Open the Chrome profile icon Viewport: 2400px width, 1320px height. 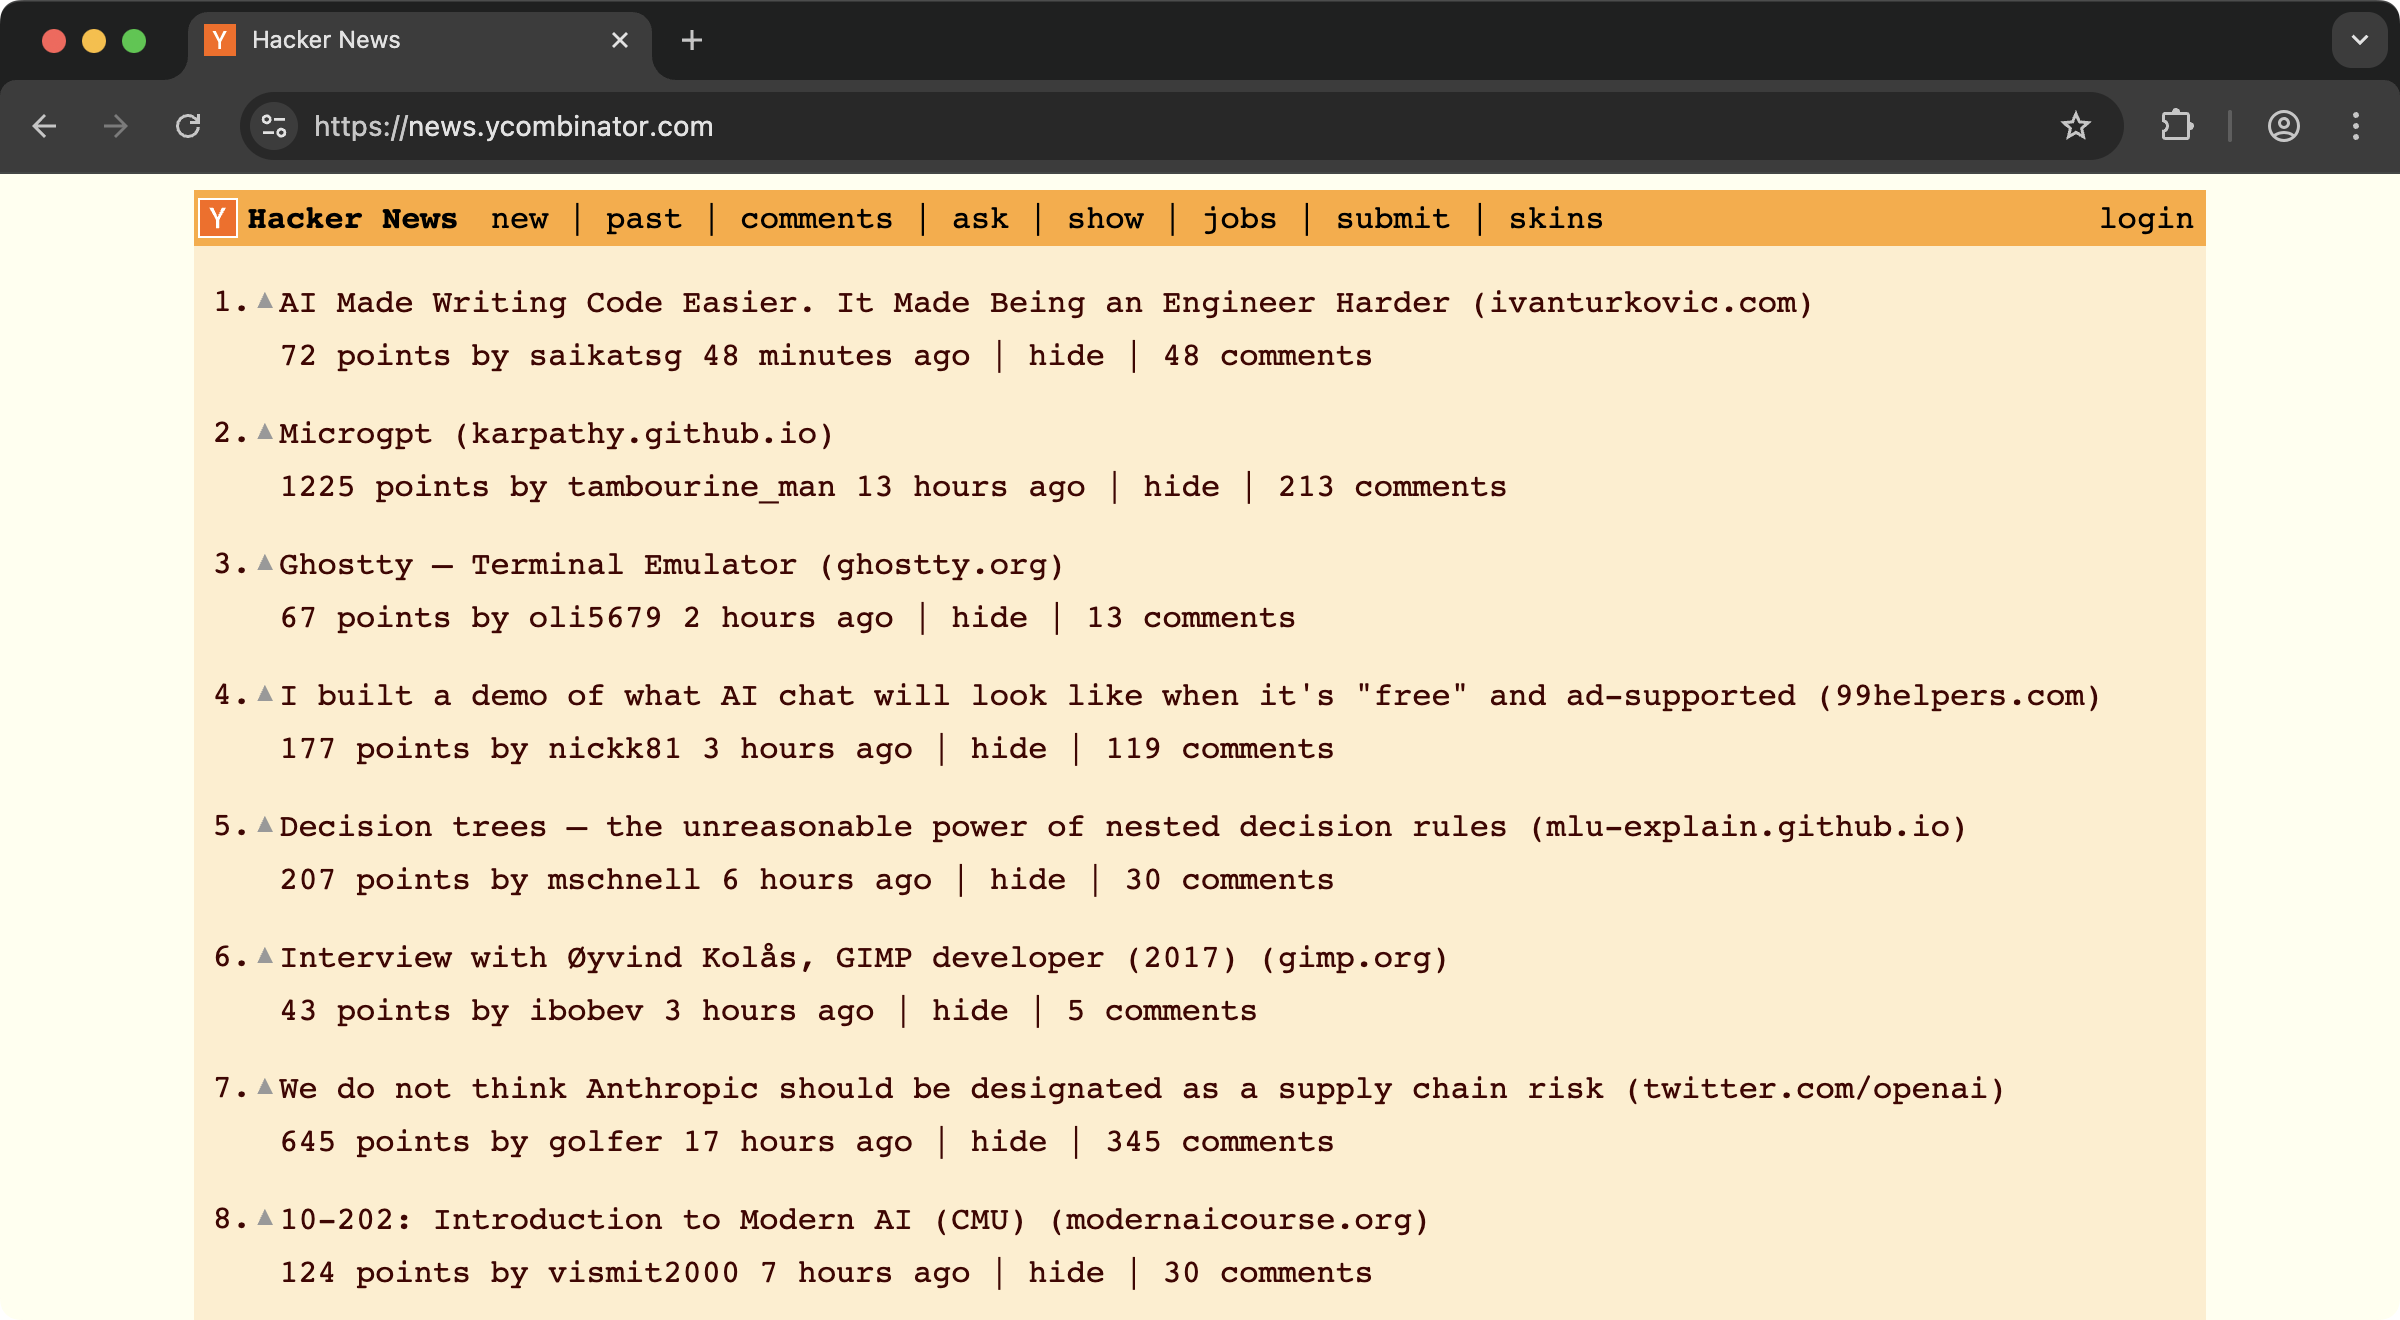point(2284,126)
